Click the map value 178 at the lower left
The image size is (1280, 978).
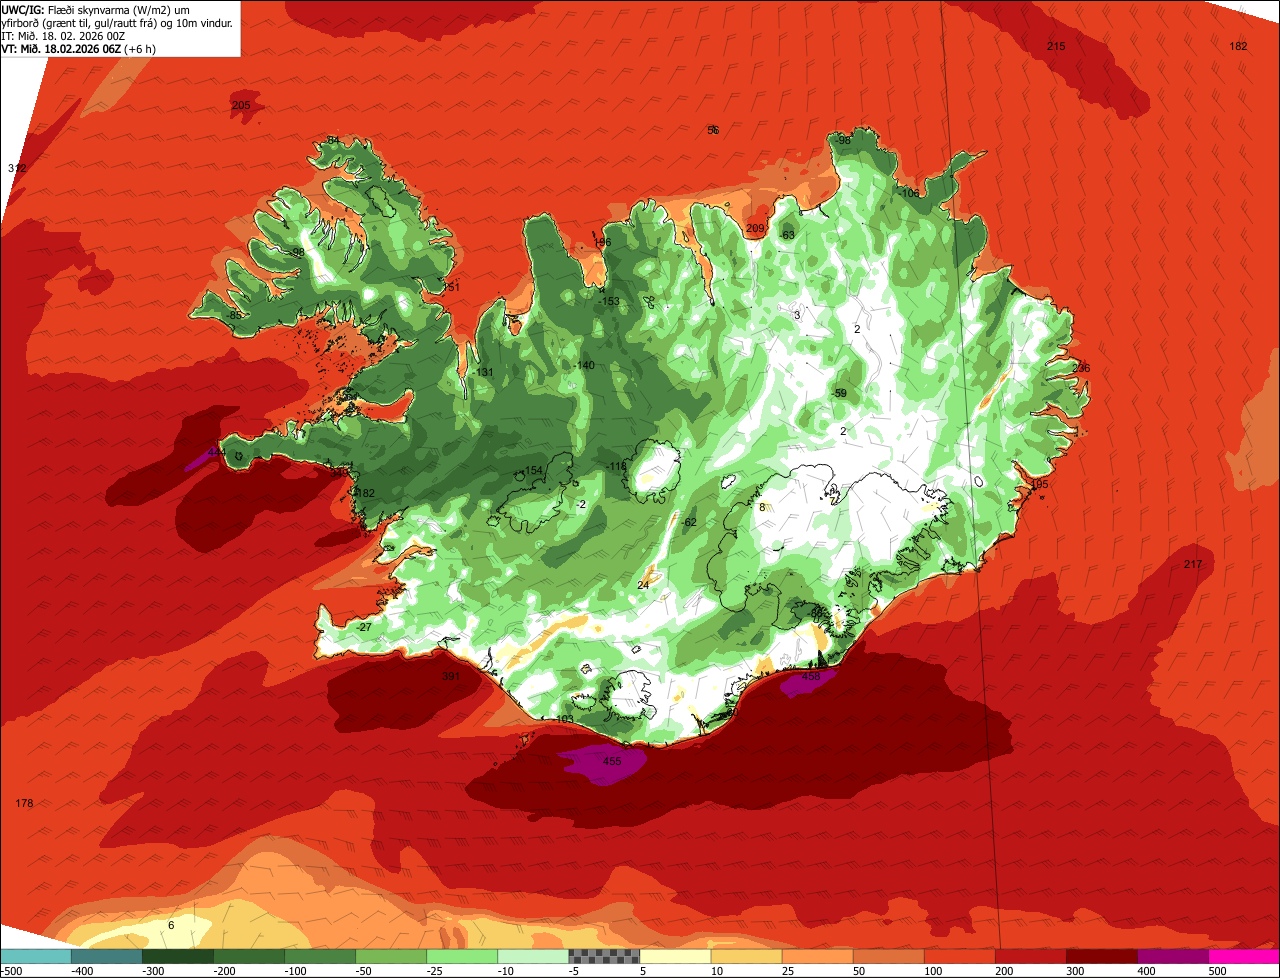pyautogui.click(x=25, y=804)
